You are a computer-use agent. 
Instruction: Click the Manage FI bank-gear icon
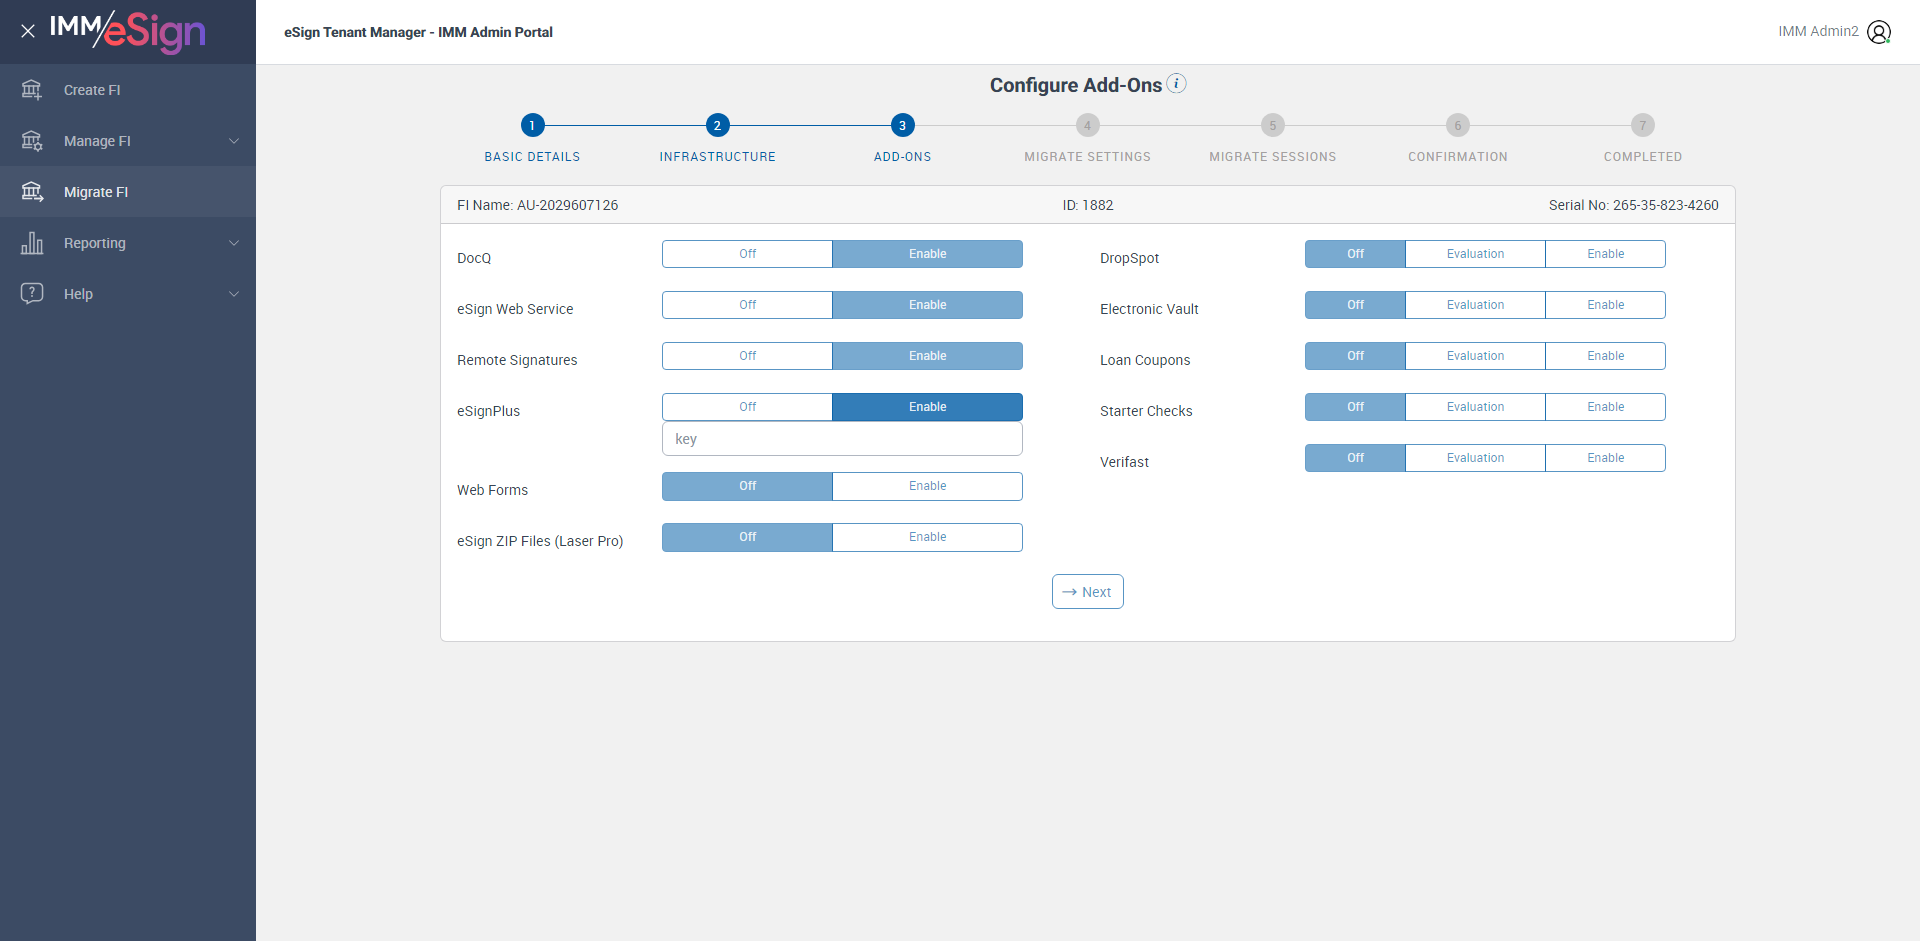(32, 141)
